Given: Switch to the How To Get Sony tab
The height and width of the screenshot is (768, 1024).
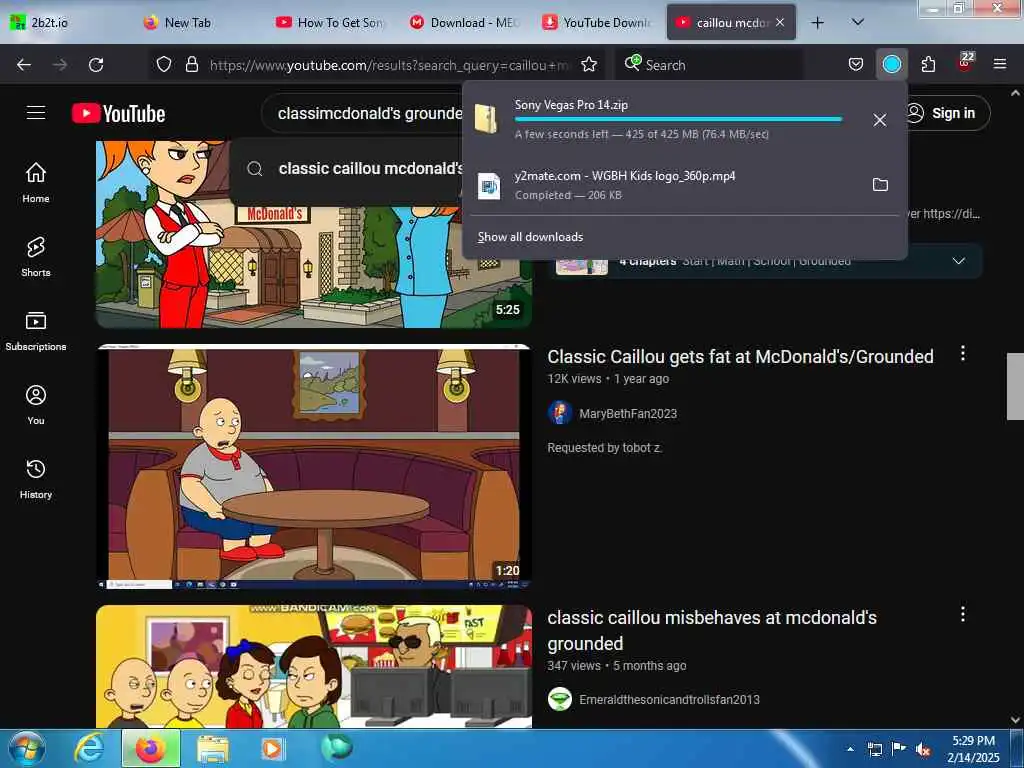Looking at the screenshot, I should (330, 22).
